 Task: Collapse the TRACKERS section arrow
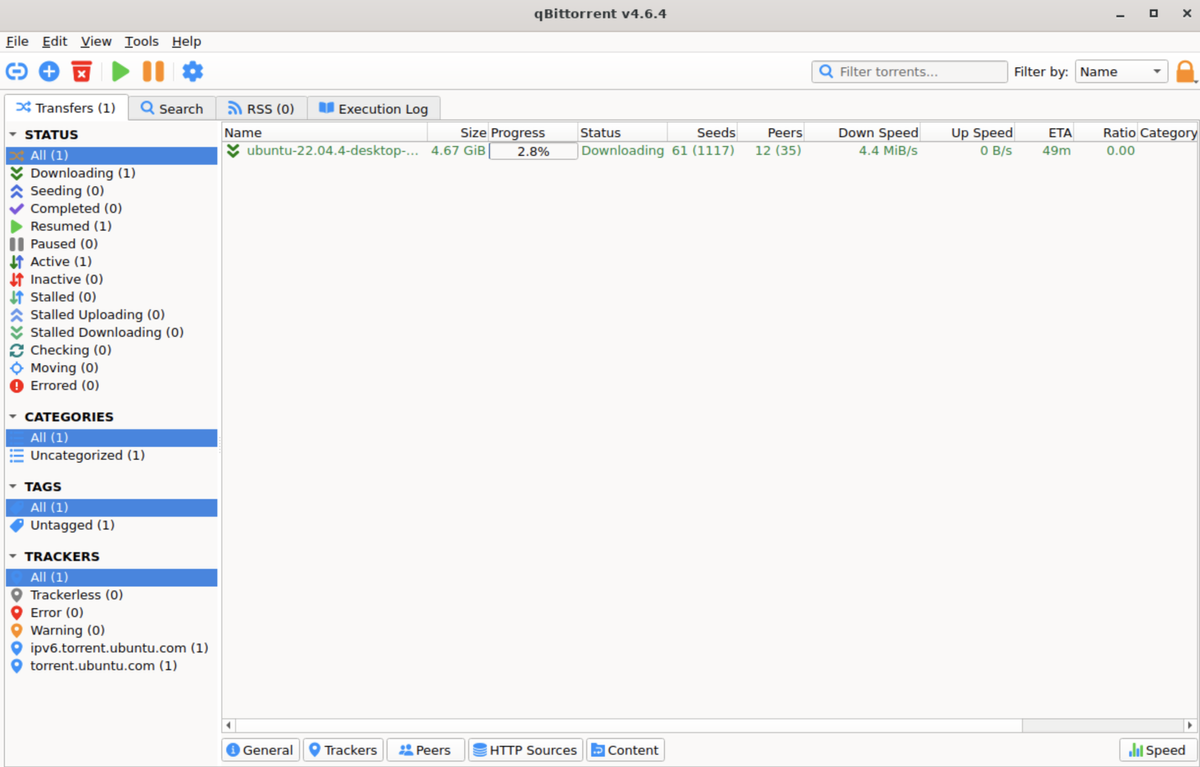(x=13, y=557)
